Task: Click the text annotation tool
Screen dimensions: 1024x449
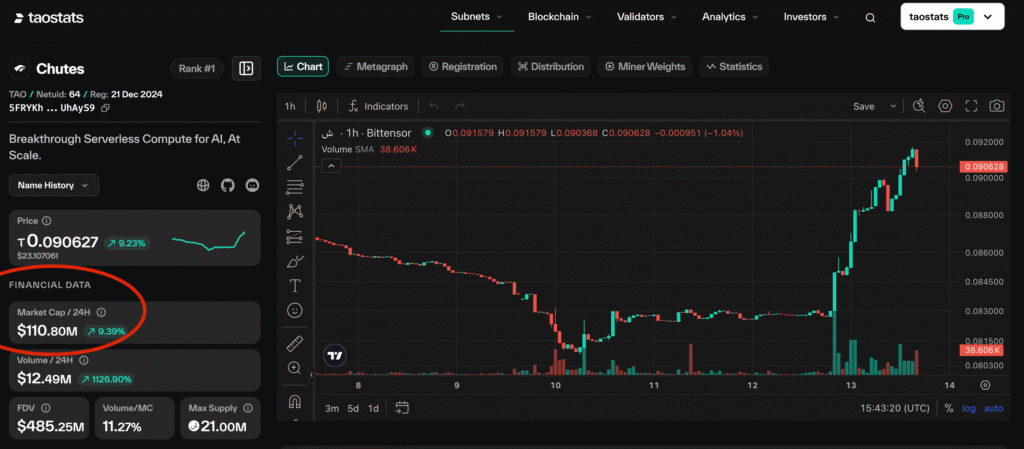Action: point(295,286)
